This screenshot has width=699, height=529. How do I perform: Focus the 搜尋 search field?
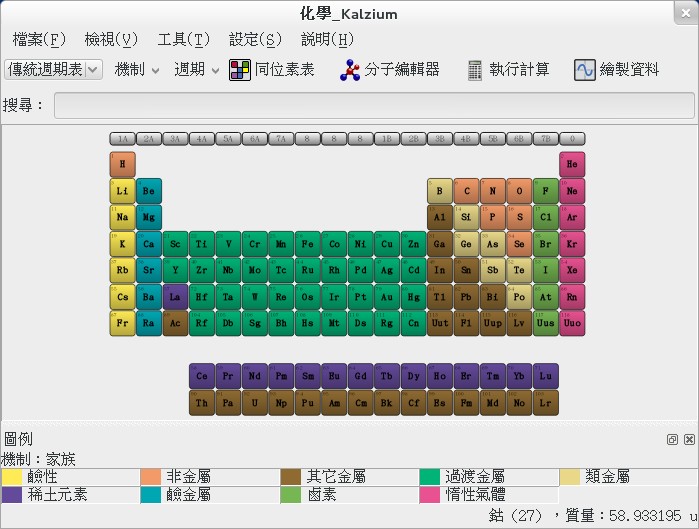[374, 106]
